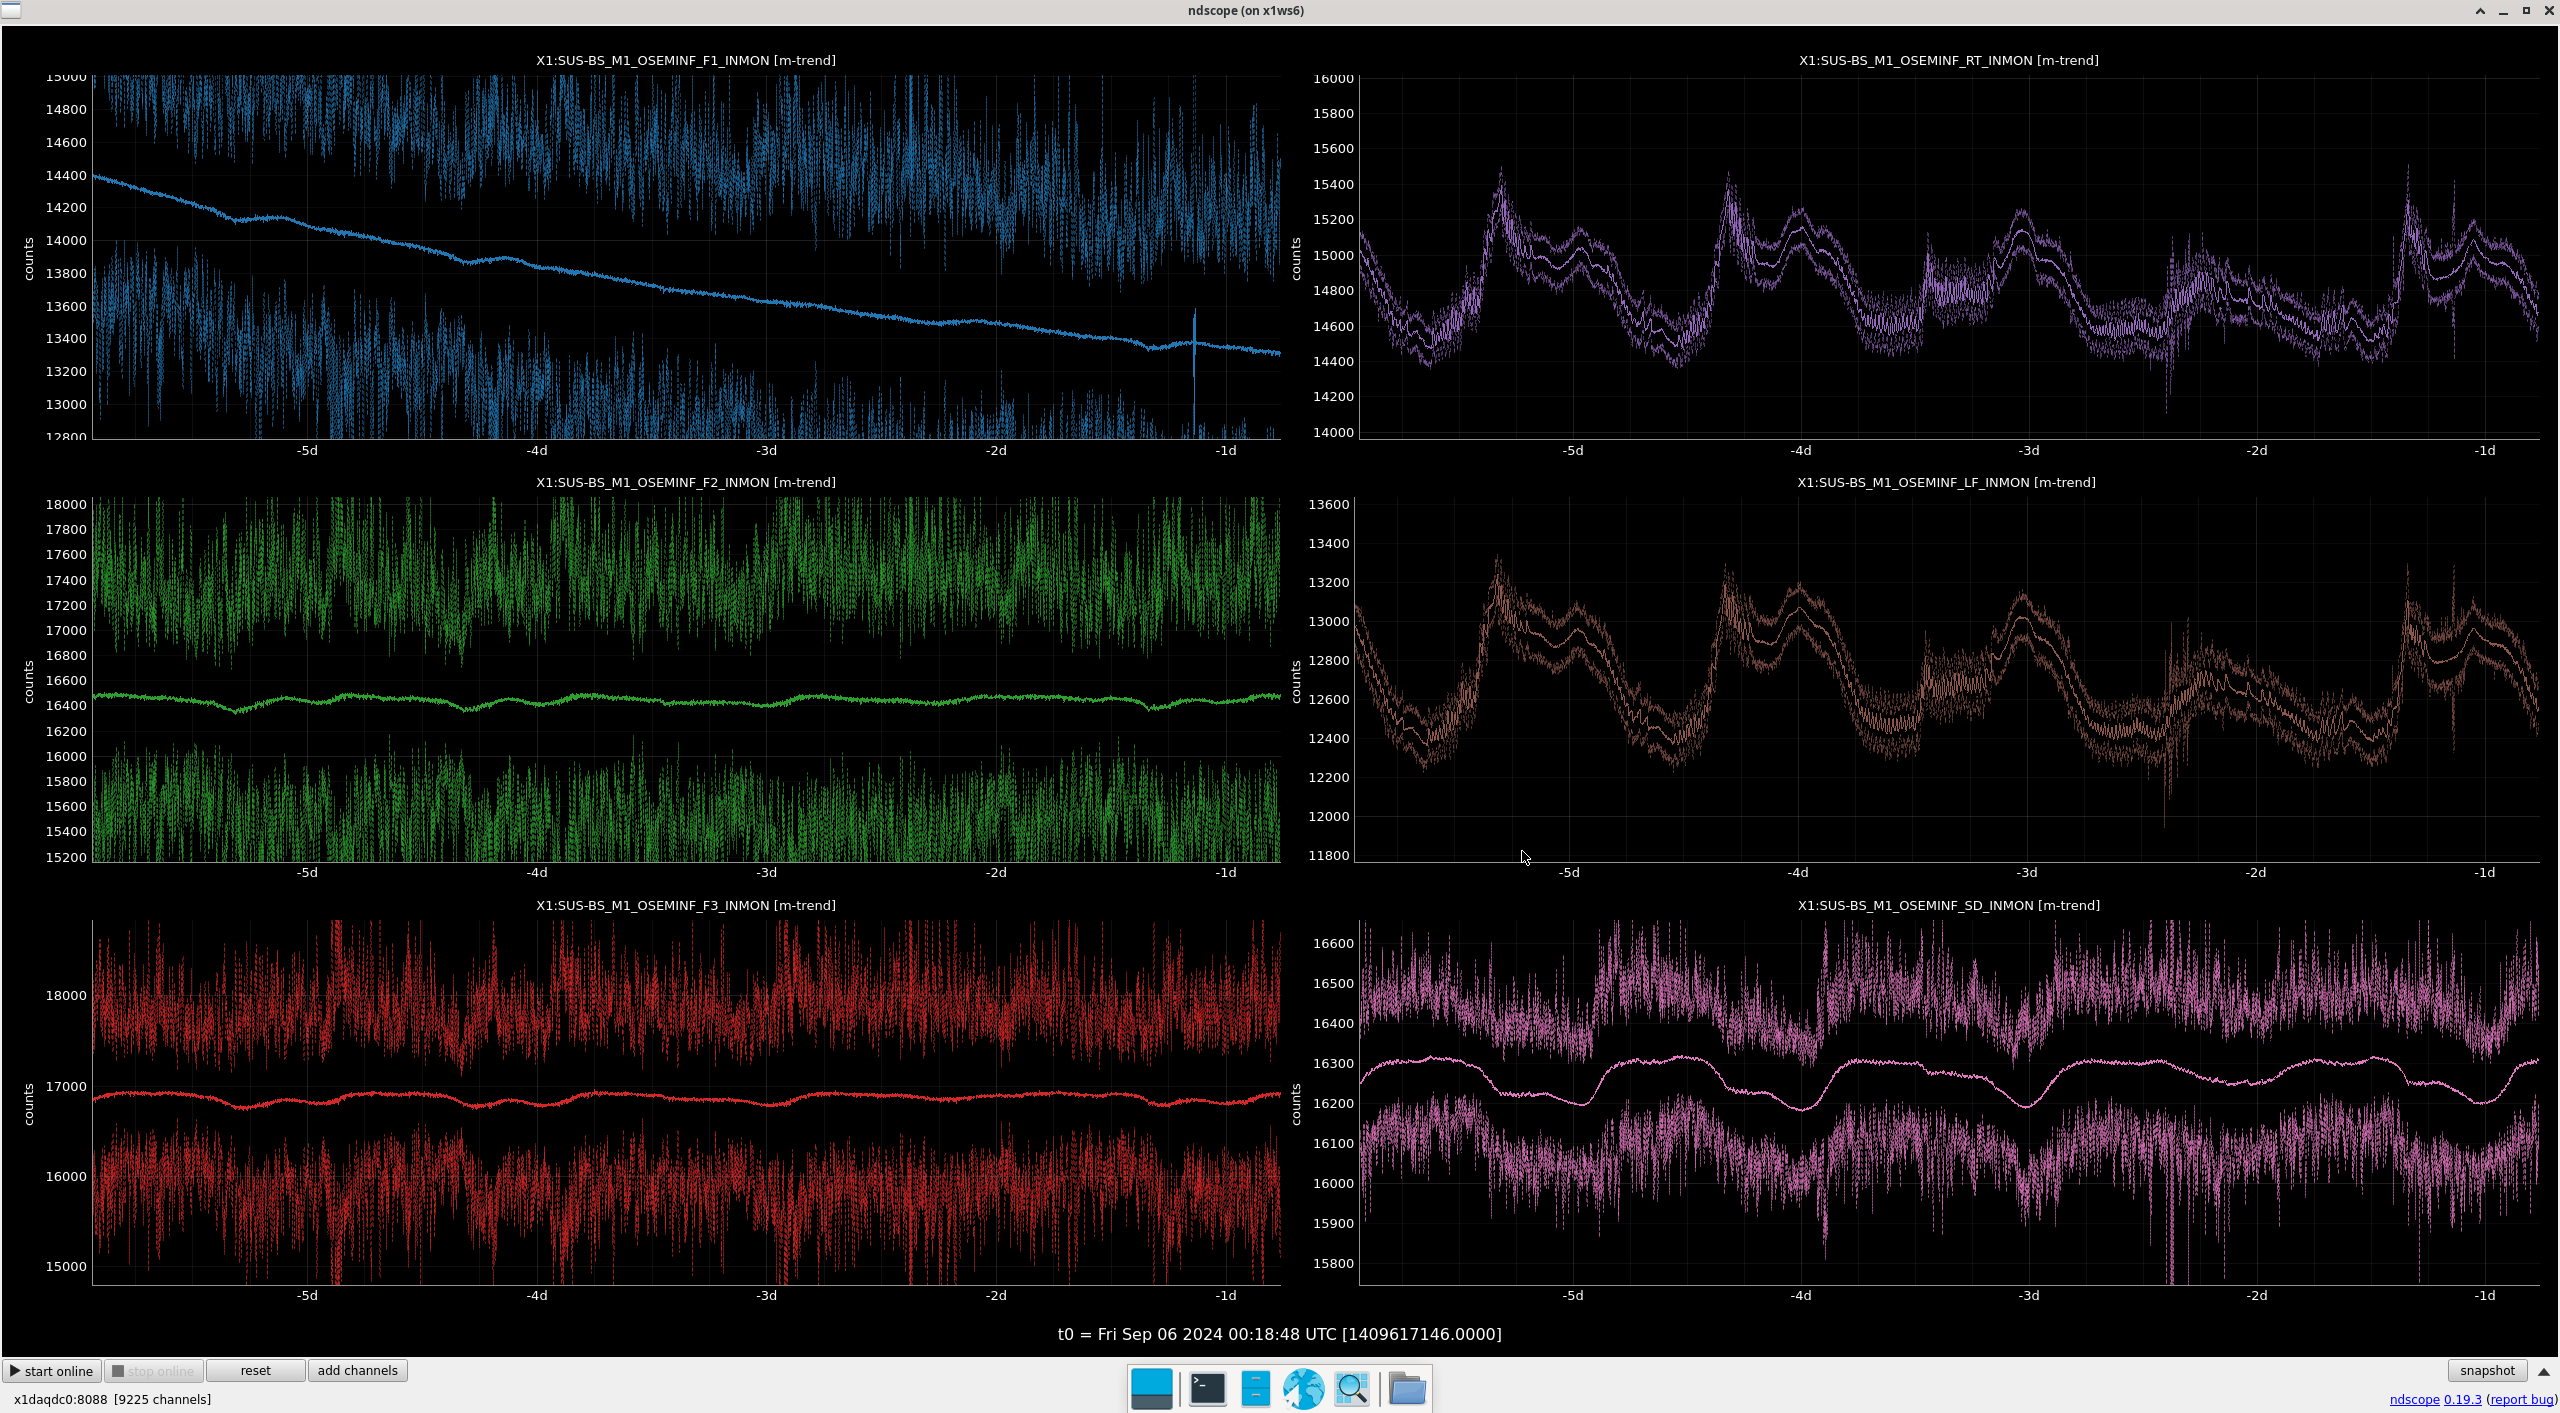Take a snapshot of the plots
This screenshot has width=2560, height=1413.
[2487, 1371]
